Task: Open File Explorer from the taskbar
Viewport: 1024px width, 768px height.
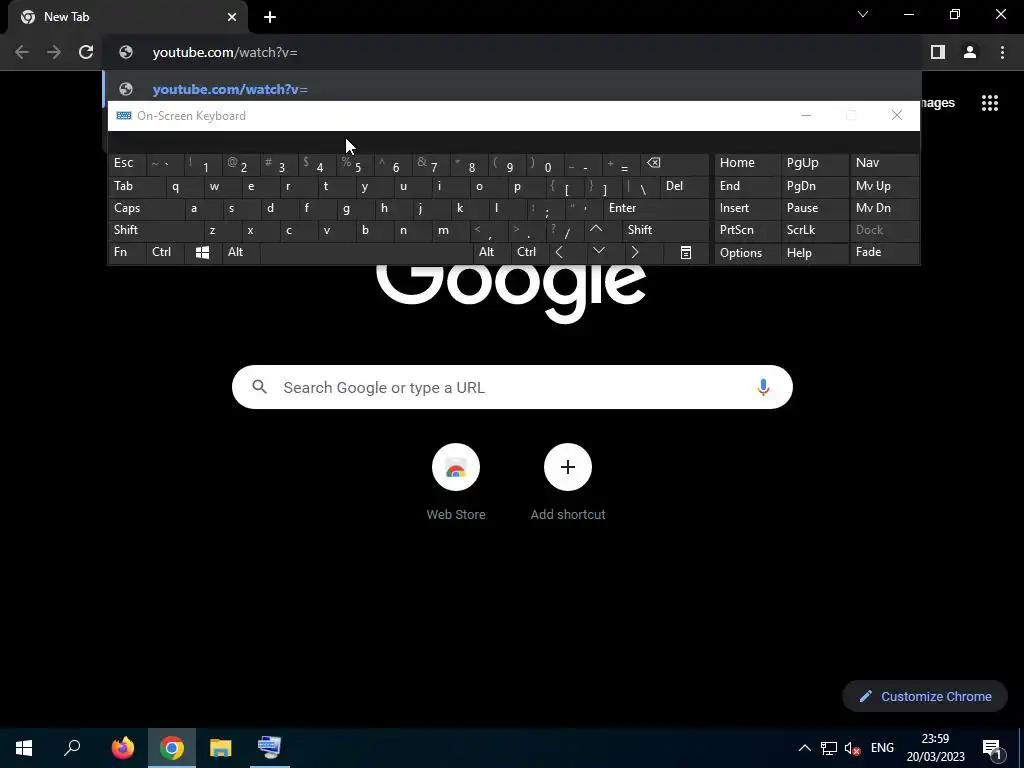Action: [221, 748]
